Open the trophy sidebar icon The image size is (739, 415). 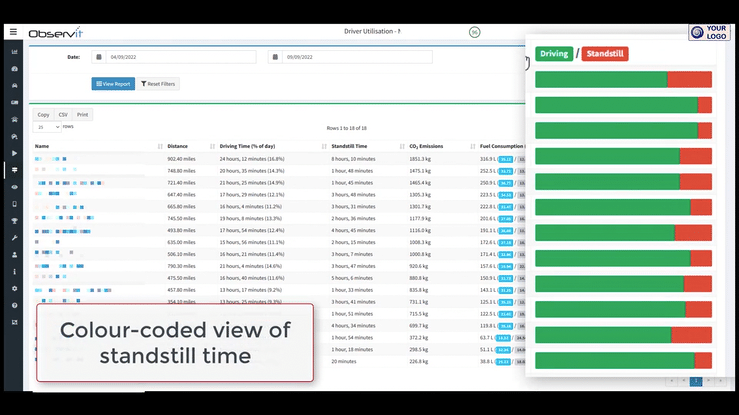coord(15,221)
